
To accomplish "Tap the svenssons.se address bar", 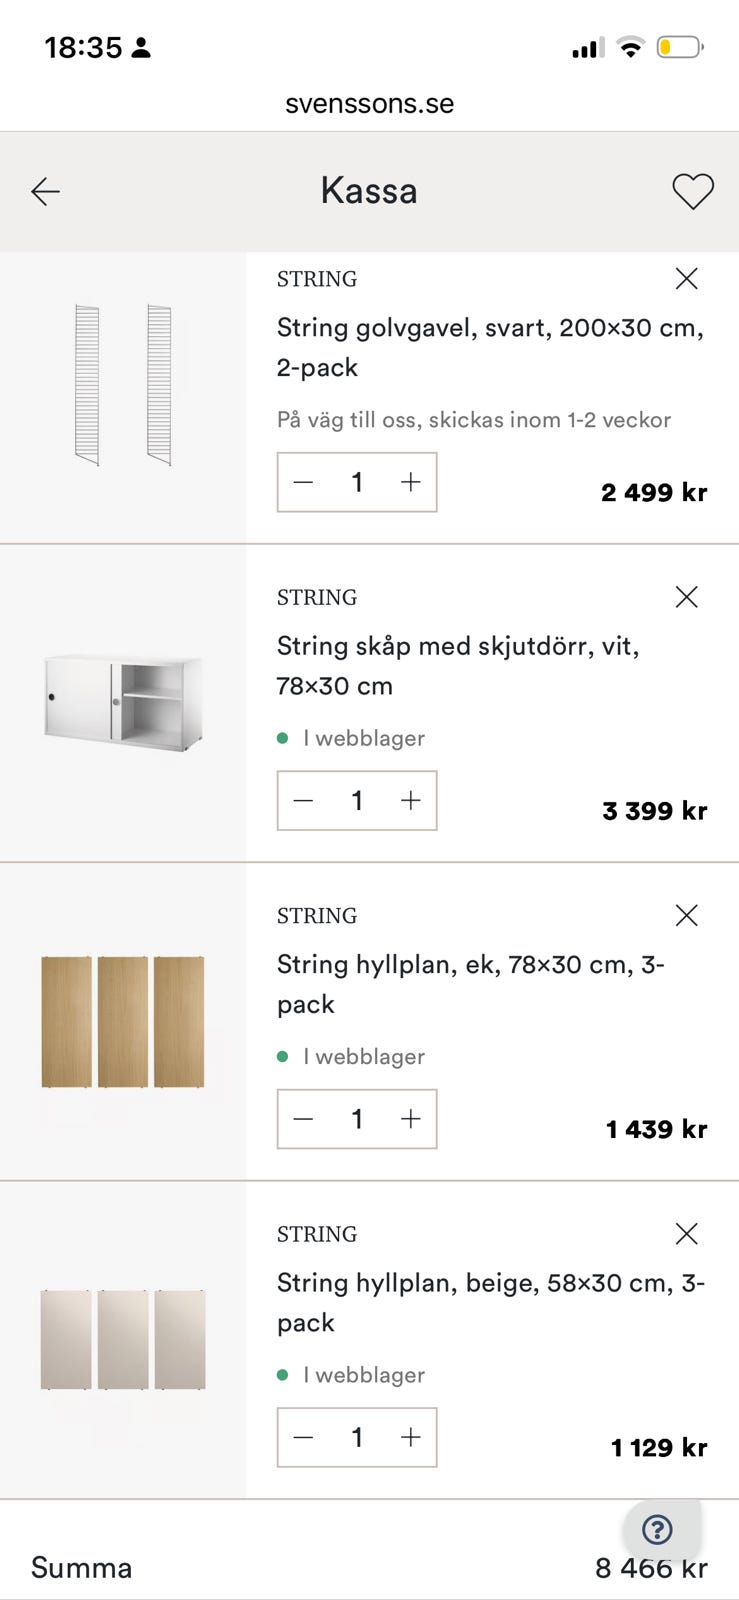I will pyautogui.click(x=369, y=104).
